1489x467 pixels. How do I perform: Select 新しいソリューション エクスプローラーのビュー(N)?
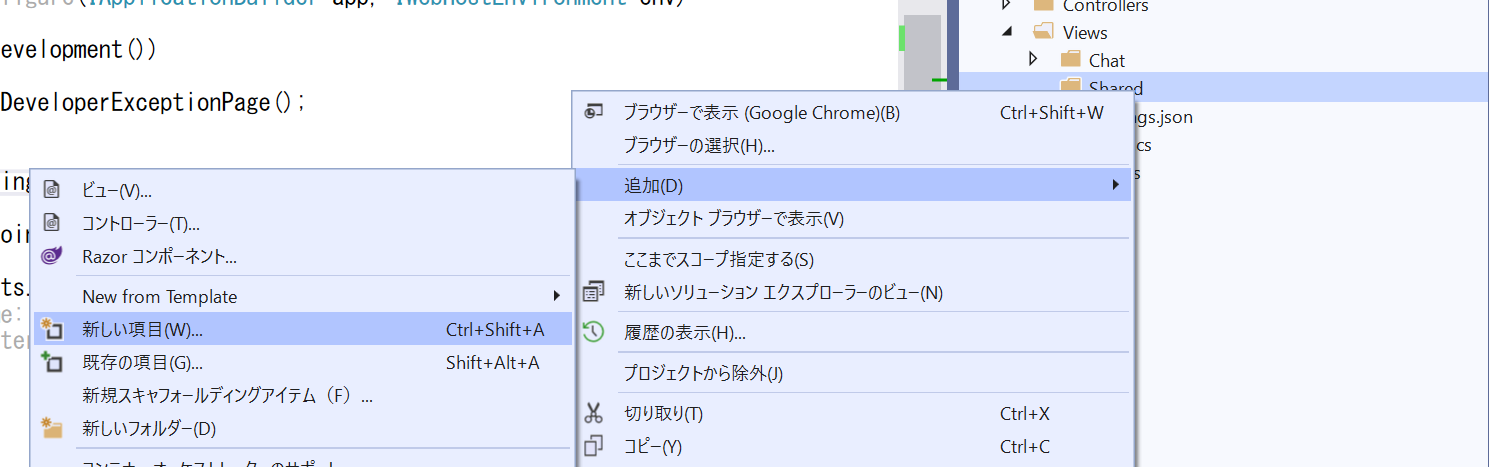point(853,292)
